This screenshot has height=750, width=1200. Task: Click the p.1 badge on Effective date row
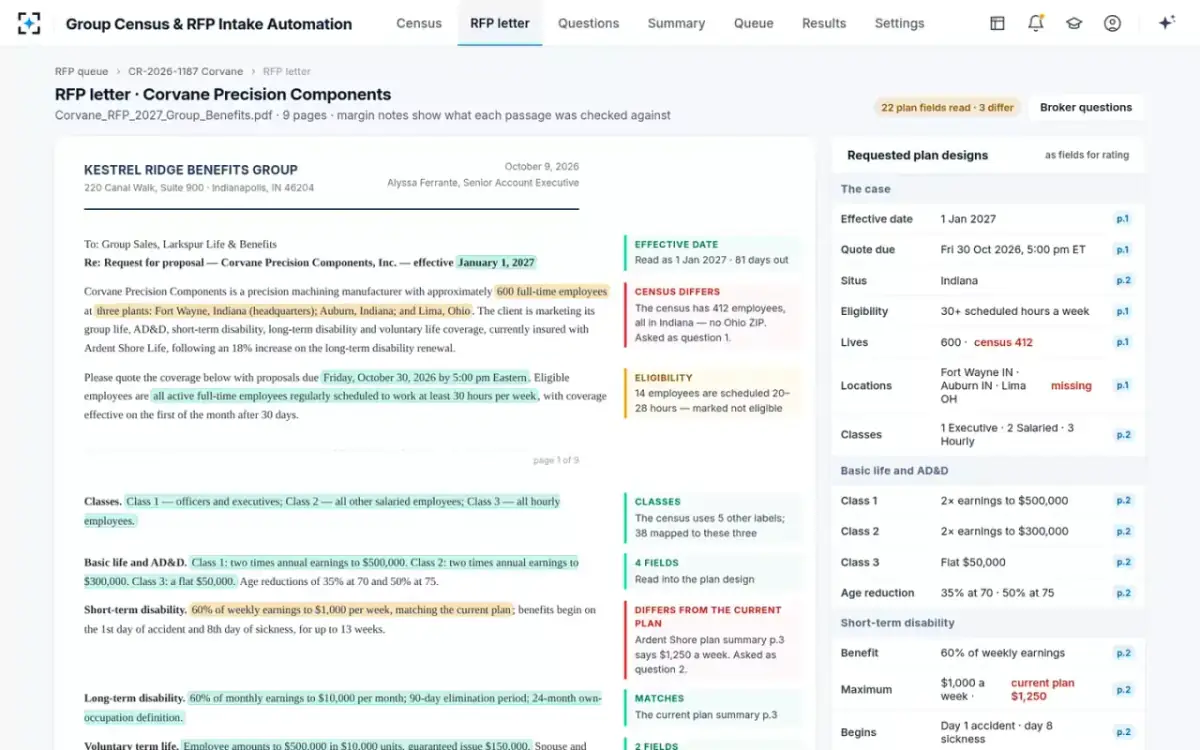[x=1123, y=219]
